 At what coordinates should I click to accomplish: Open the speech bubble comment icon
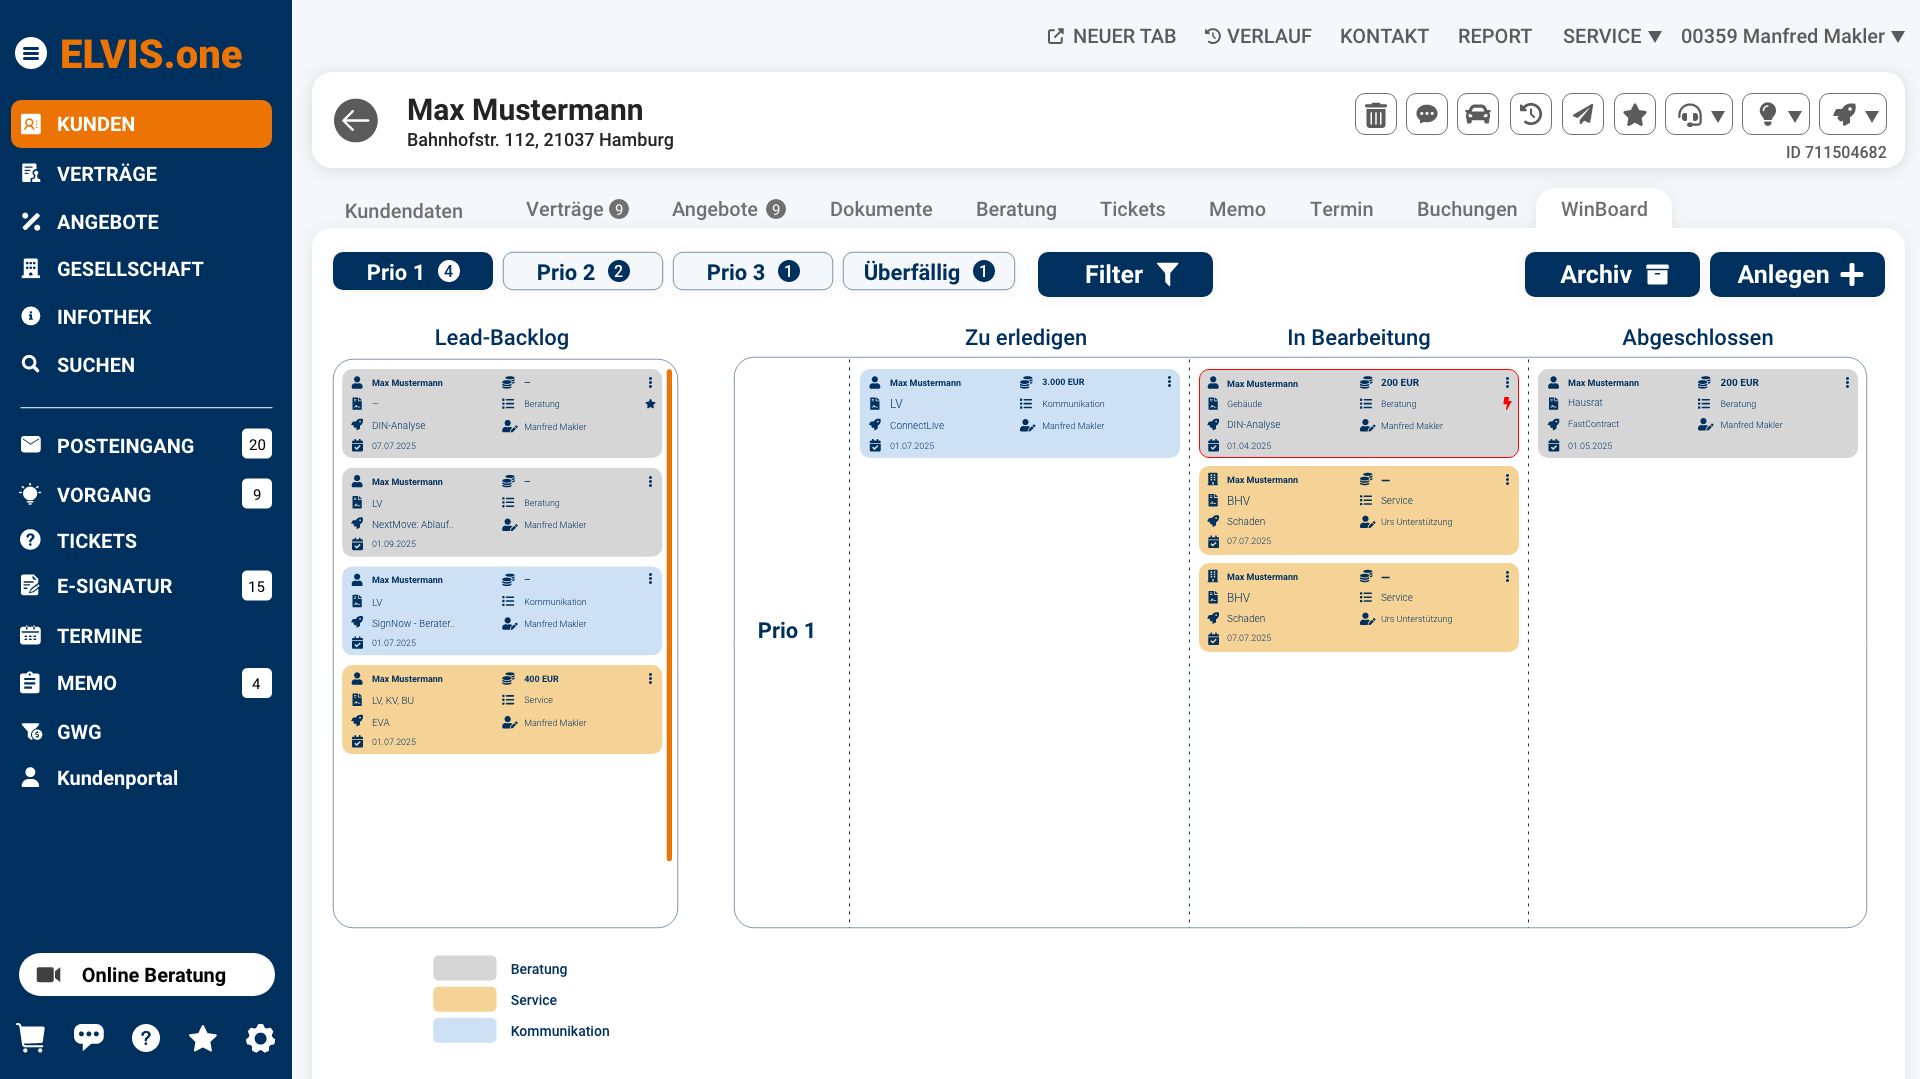coord(1427,115)
